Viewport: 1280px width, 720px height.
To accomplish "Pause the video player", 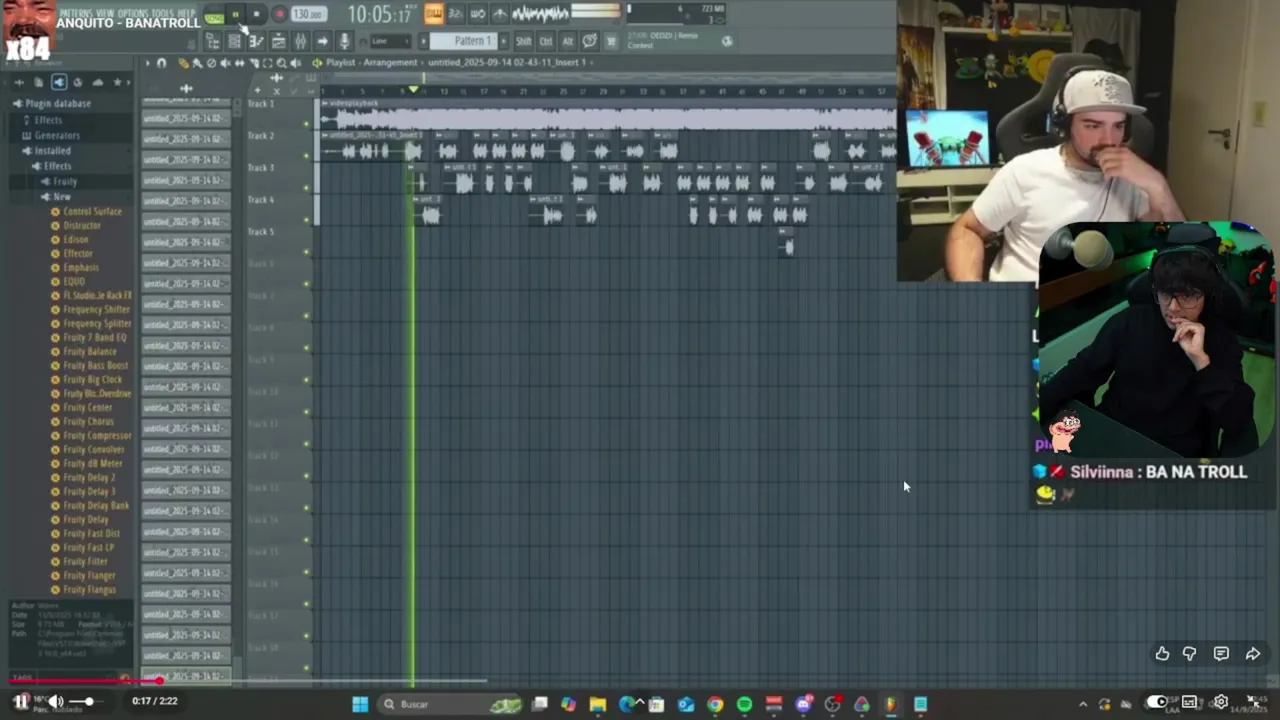I will (x=21, y=702).
